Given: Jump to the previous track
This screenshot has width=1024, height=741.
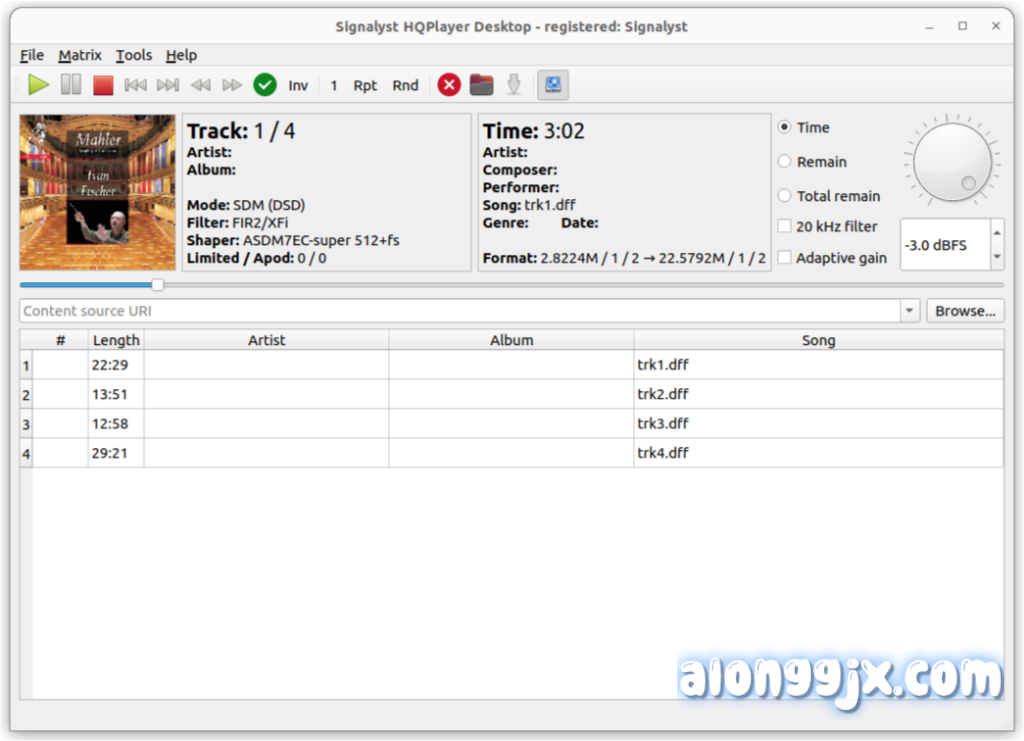Looking at the screenshot, I should coord(135,85).
